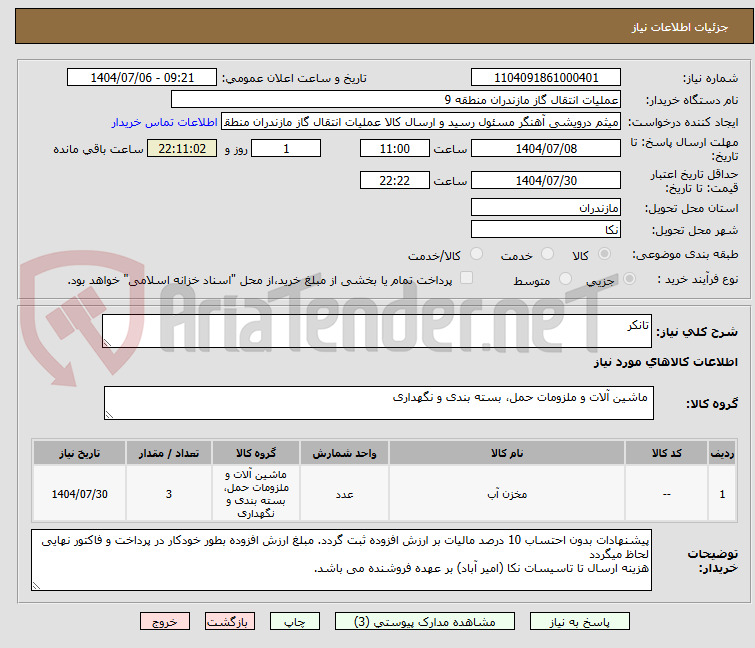This screenshot has height=648, width=755.
Task: Click the چاپ print button
Action: (295, 622)
